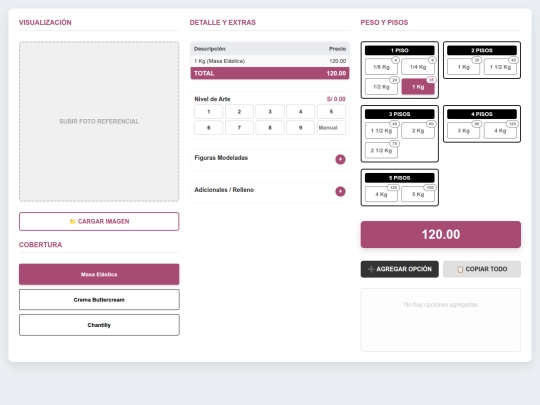Image resolution: width=540 pixels, height=405 pixels.
Task: Set Nivel de Arte to 3
Action: [x=270, y=112]
